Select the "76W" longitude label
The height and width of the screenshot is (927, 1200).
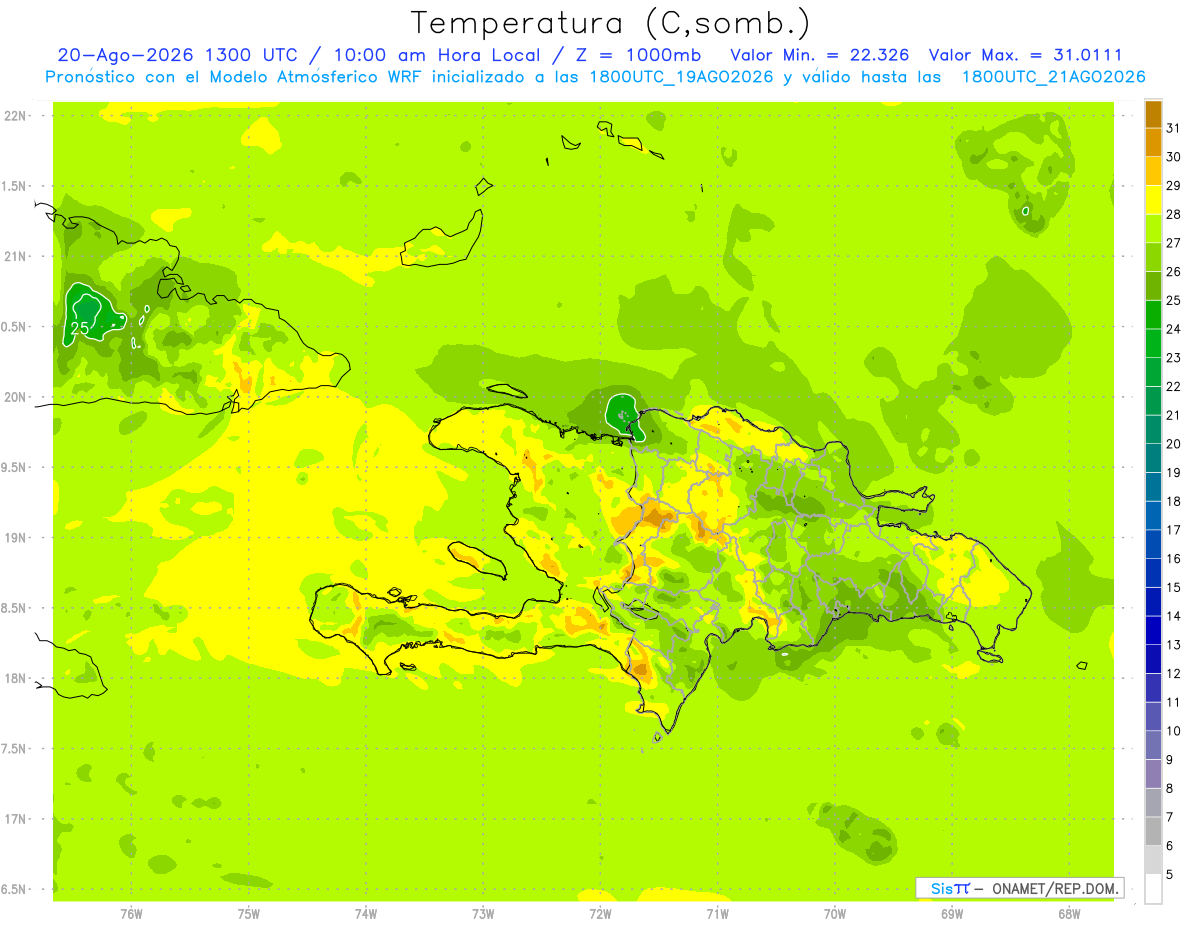coord(131,914)
